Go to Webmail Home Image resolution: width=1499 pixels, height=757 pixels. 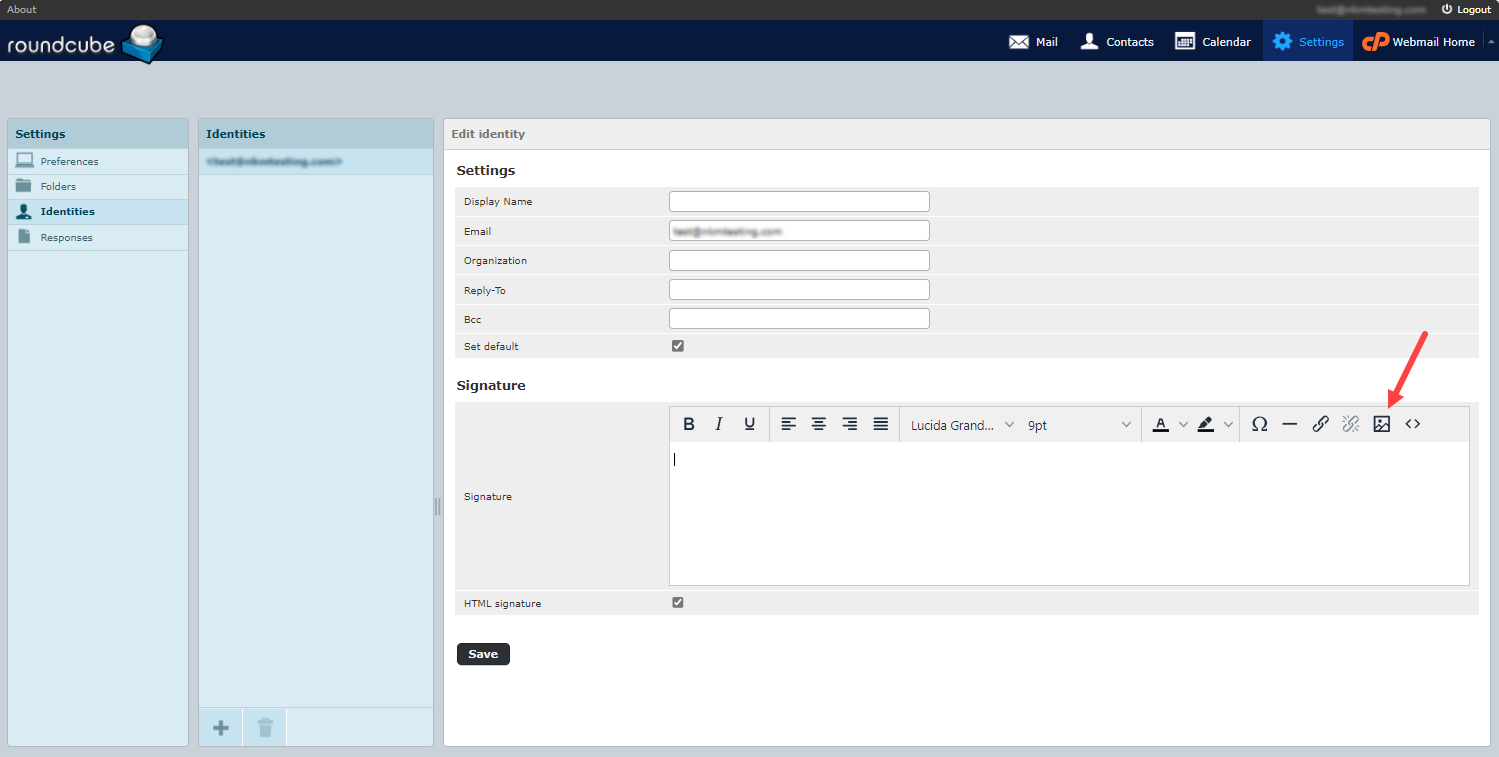coord(1419,42)
